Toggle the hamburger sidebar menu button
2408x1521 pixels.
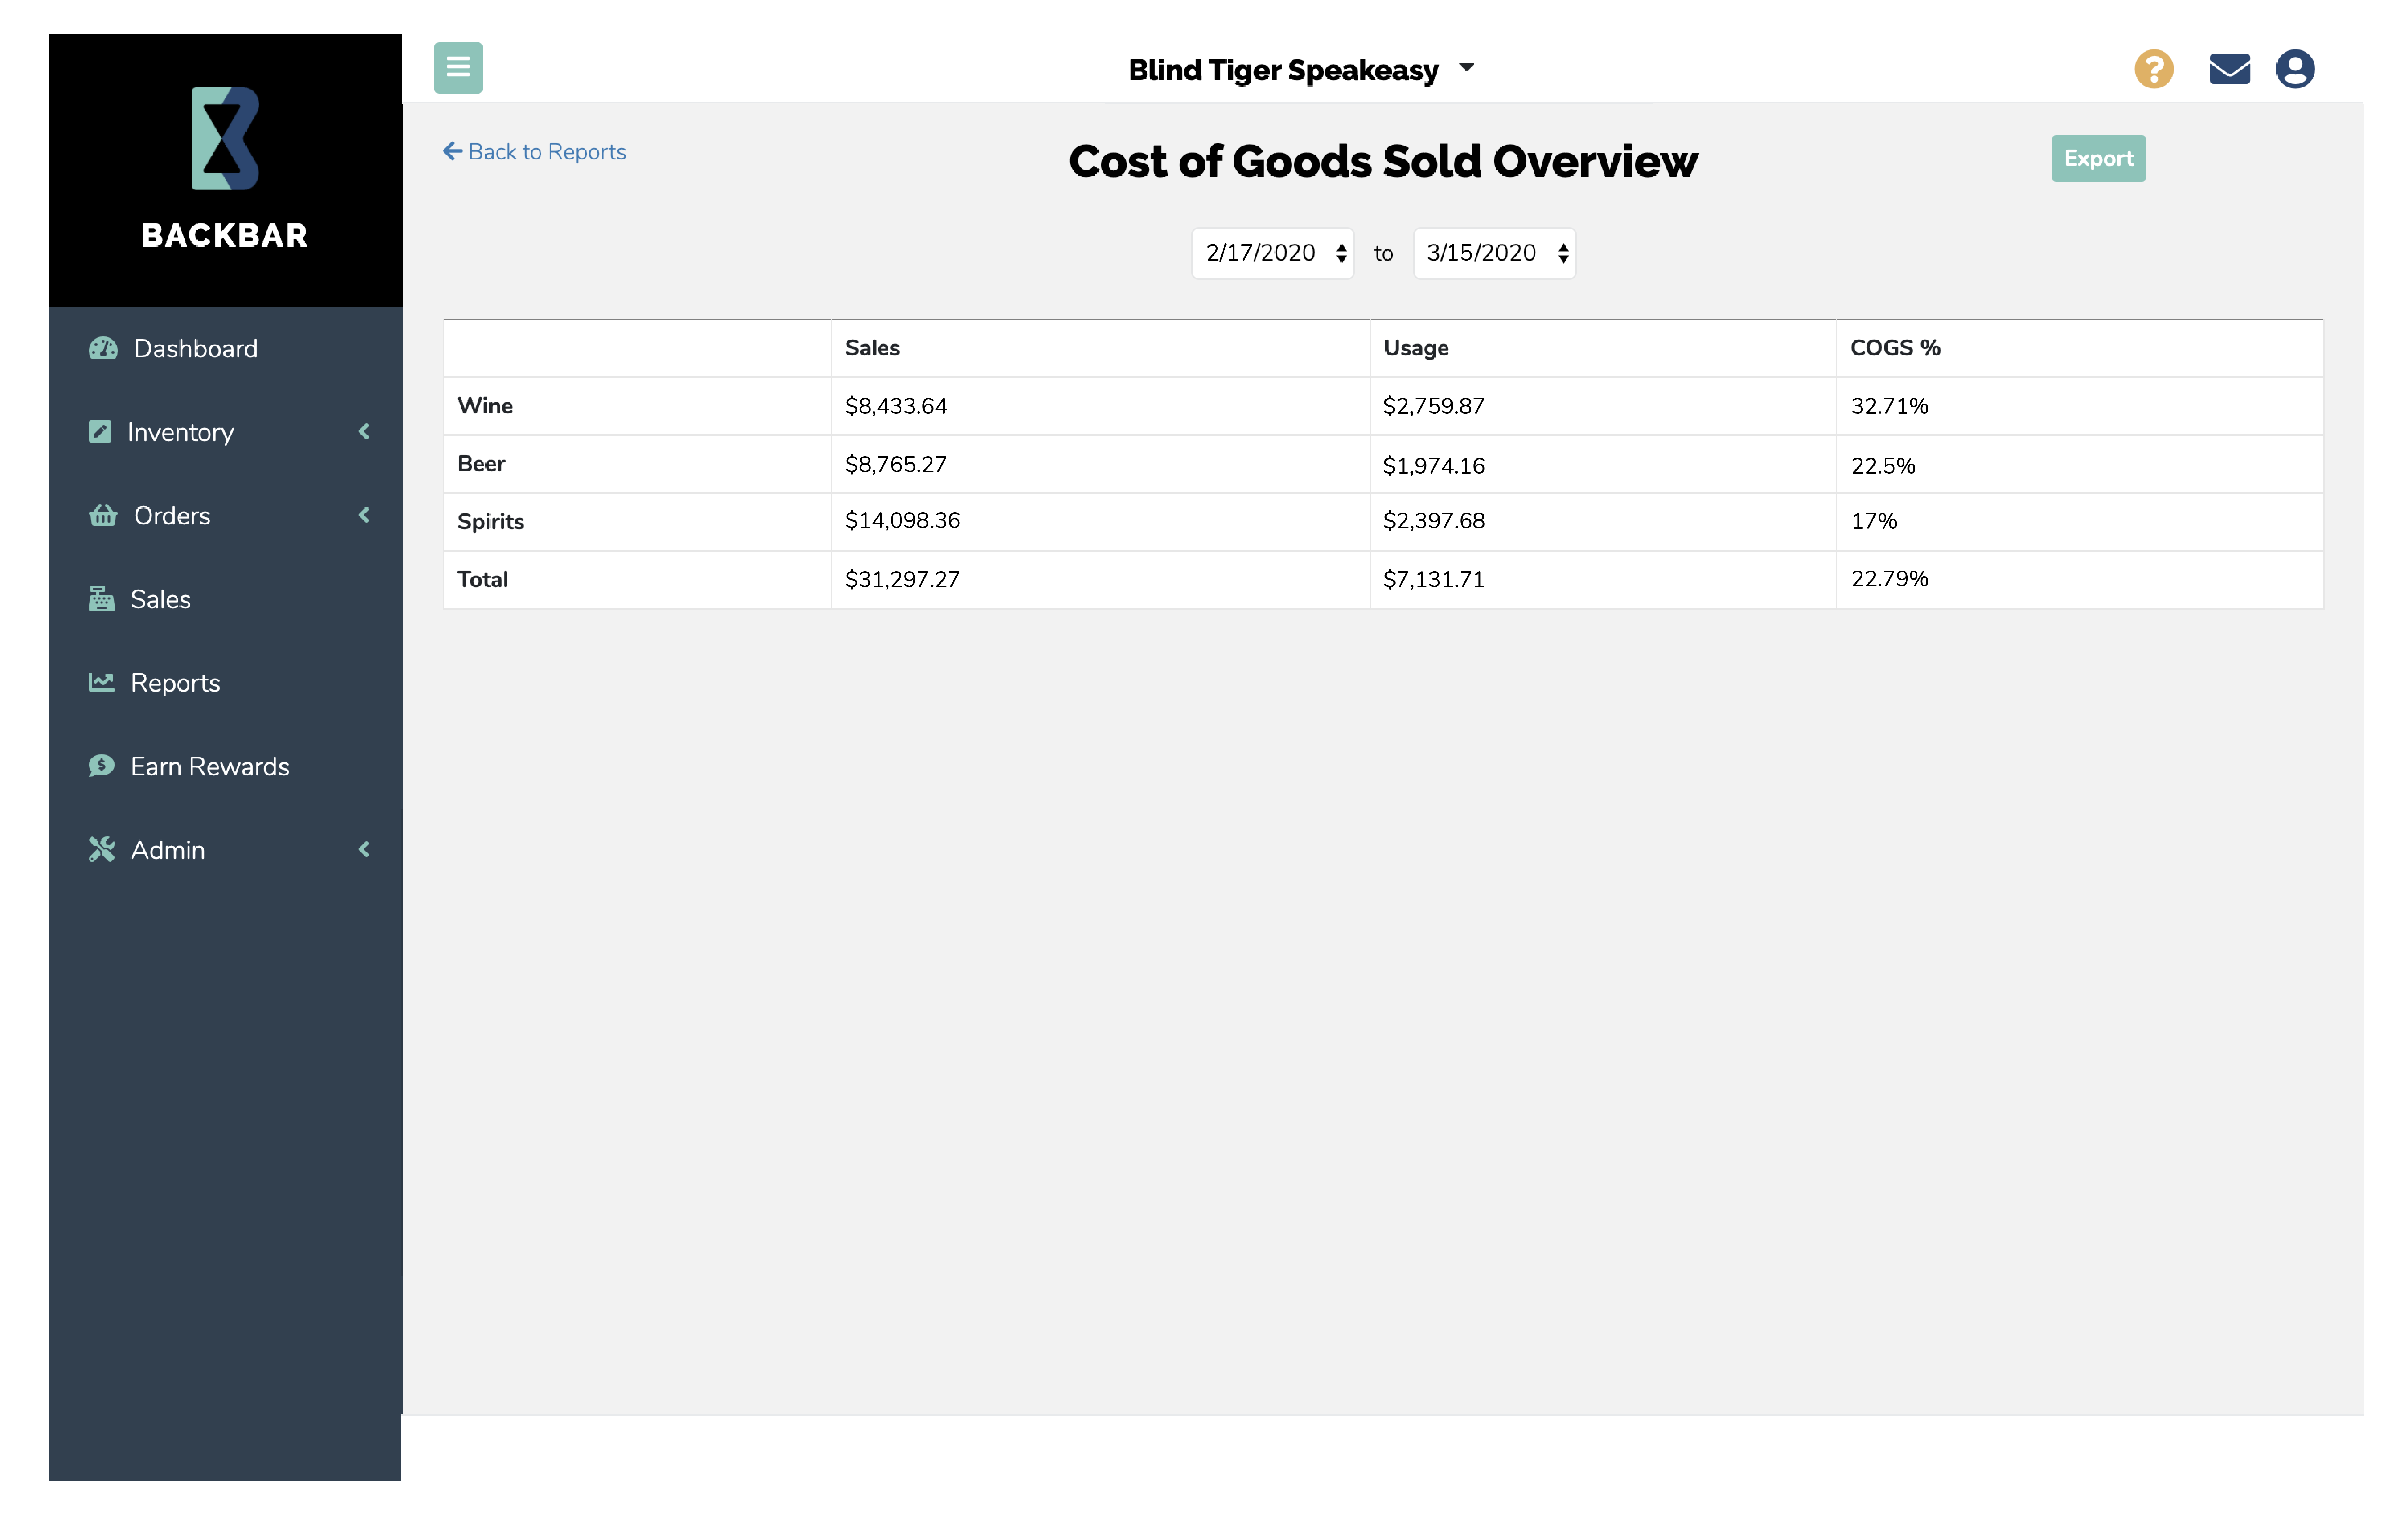pyautogui.click(x=458, y=68)
